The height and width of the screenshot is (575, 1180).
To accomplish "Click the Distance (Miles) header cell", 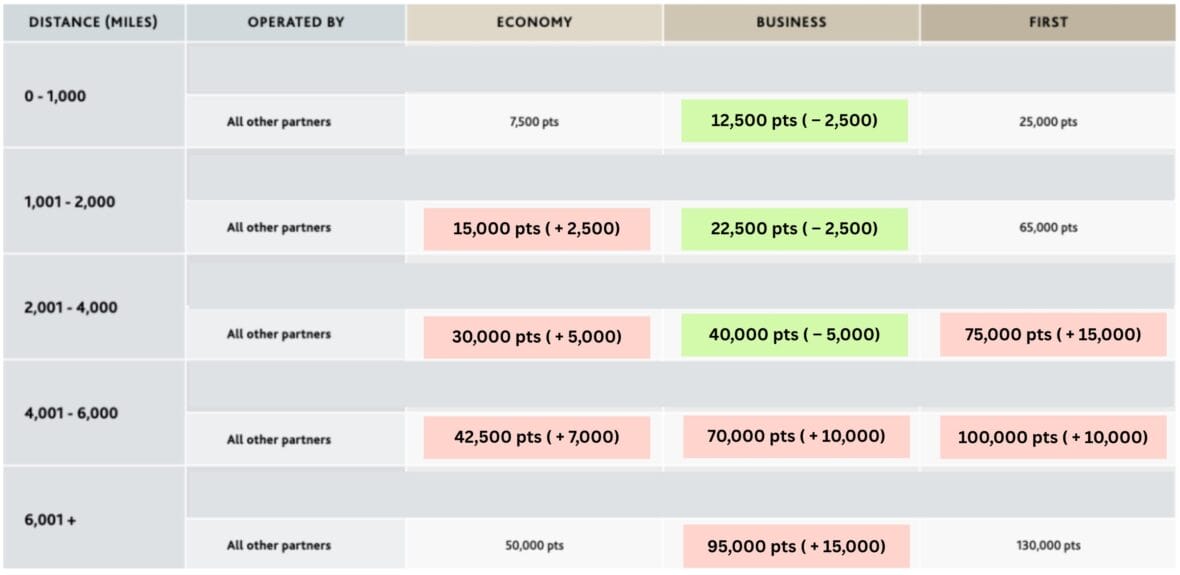I will coord(93,22).
